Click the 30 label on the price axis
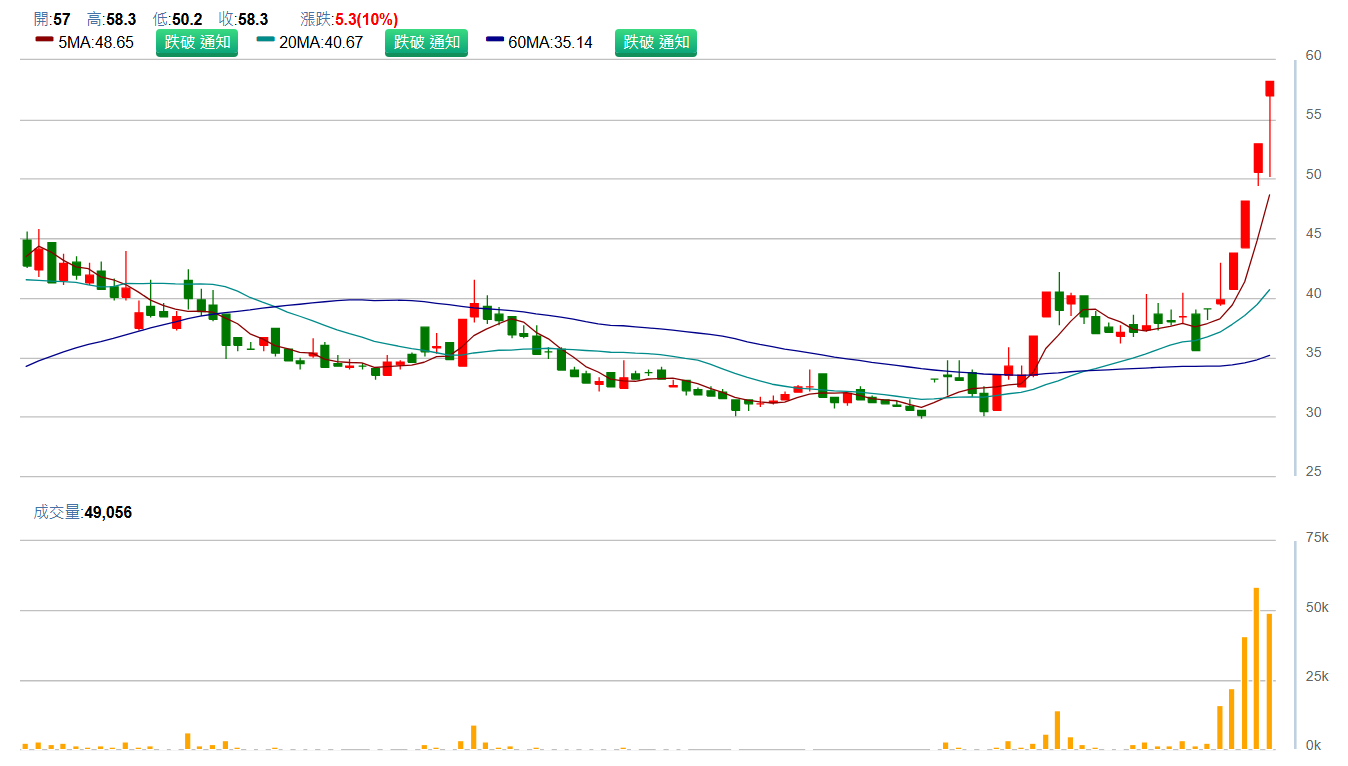The width and height of the screenshot is (1348, 766). click(x=1314, y=412)
